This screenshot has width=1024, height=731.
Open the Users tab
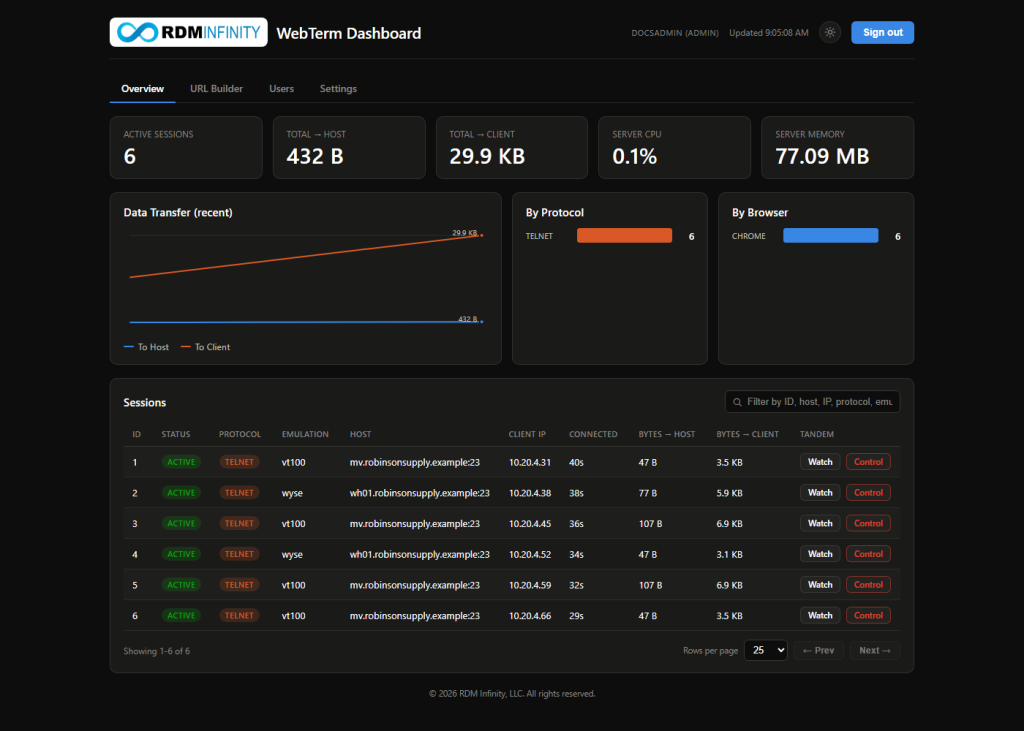click(281, 88)
